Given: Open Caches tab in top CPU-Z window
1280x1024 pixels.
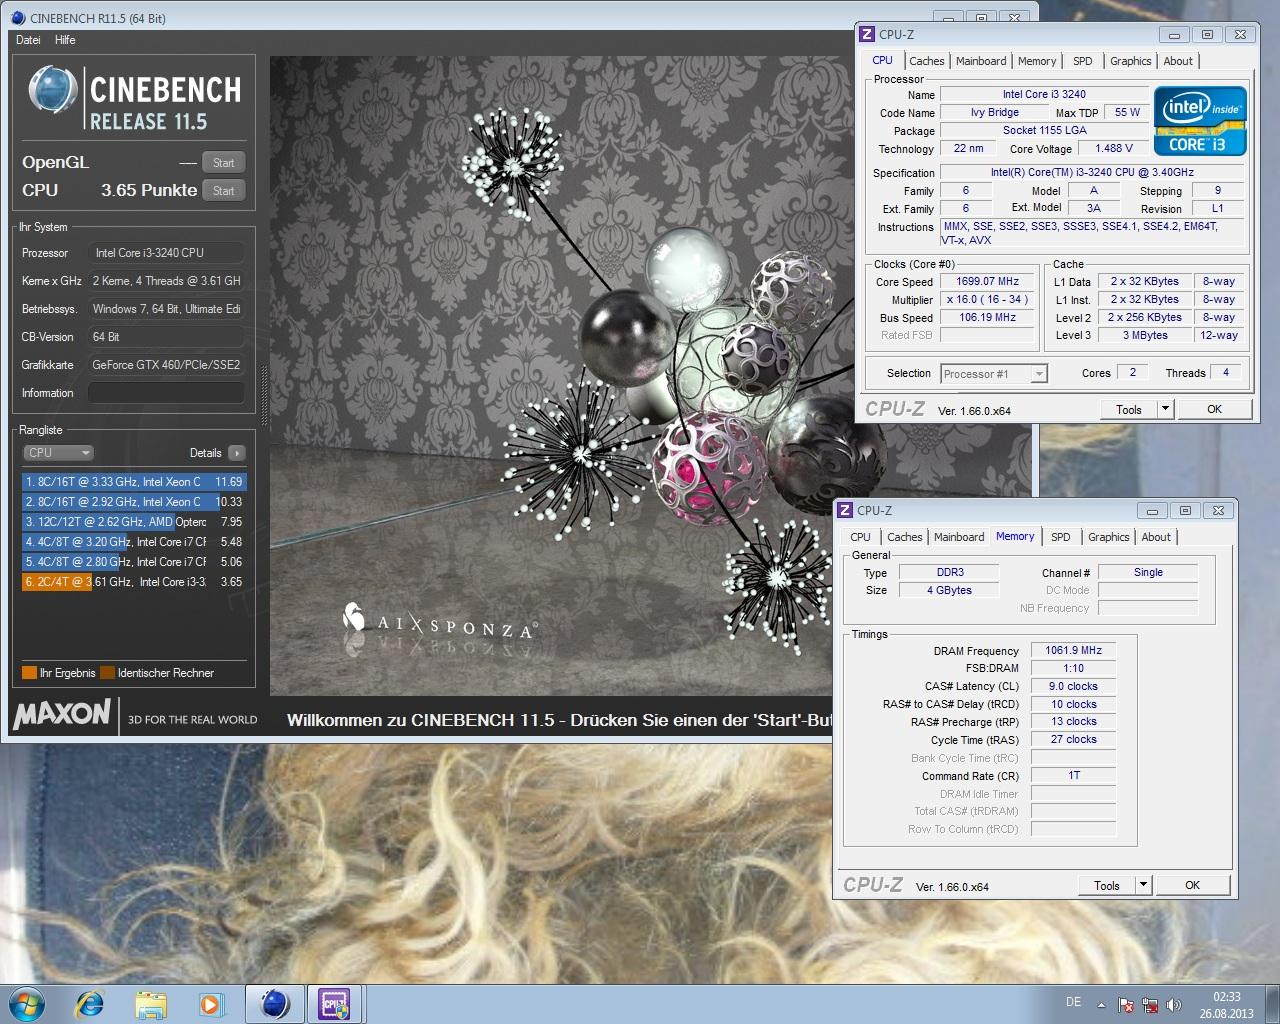Looking at the screenshot, I should click(x=927, y=61).
